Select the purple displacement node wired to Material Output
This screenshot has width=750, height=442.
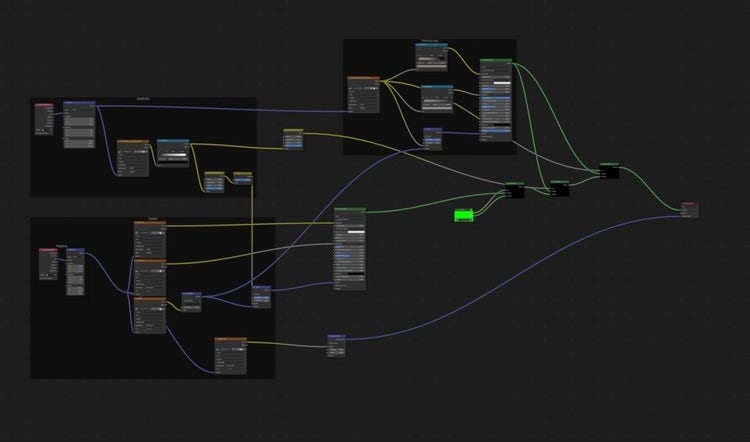tap(336, 346)
